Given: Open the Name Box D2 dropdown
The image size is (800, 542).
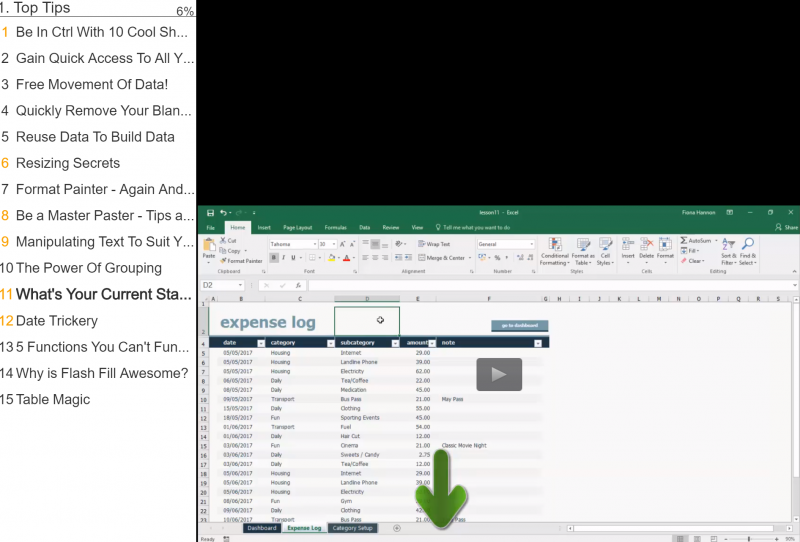Looking at the screenshot, I should pyautogui.click(x=240, y=285).
